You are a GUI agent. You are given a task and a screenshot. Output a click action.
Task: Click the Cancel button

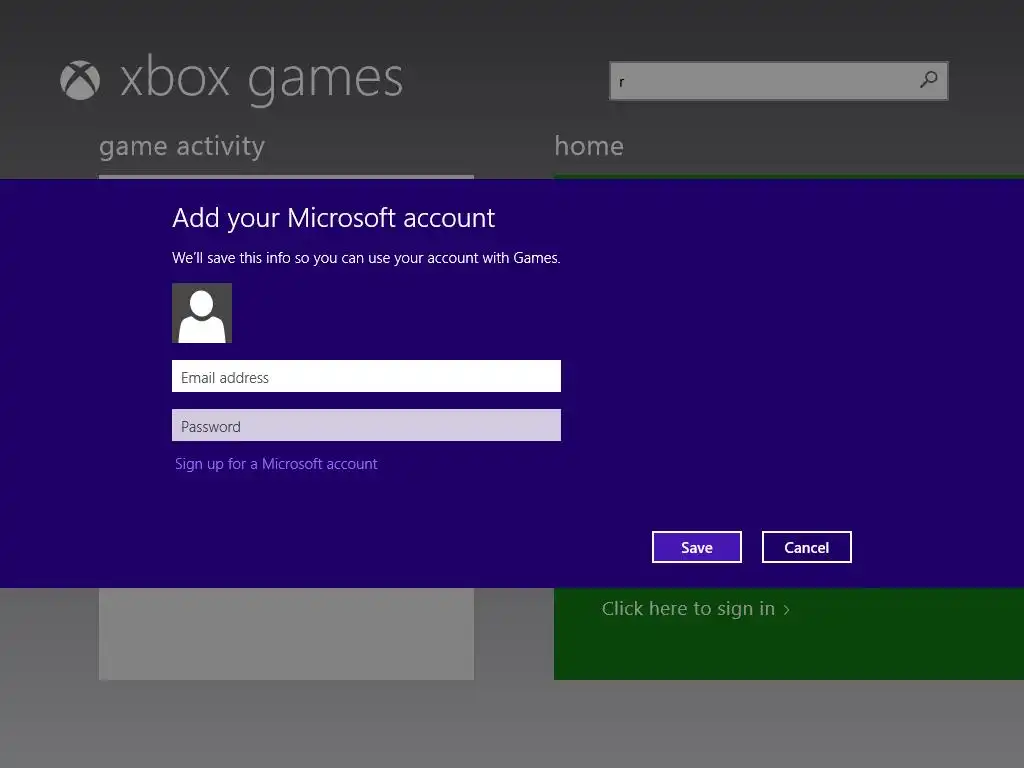(807, 547)
